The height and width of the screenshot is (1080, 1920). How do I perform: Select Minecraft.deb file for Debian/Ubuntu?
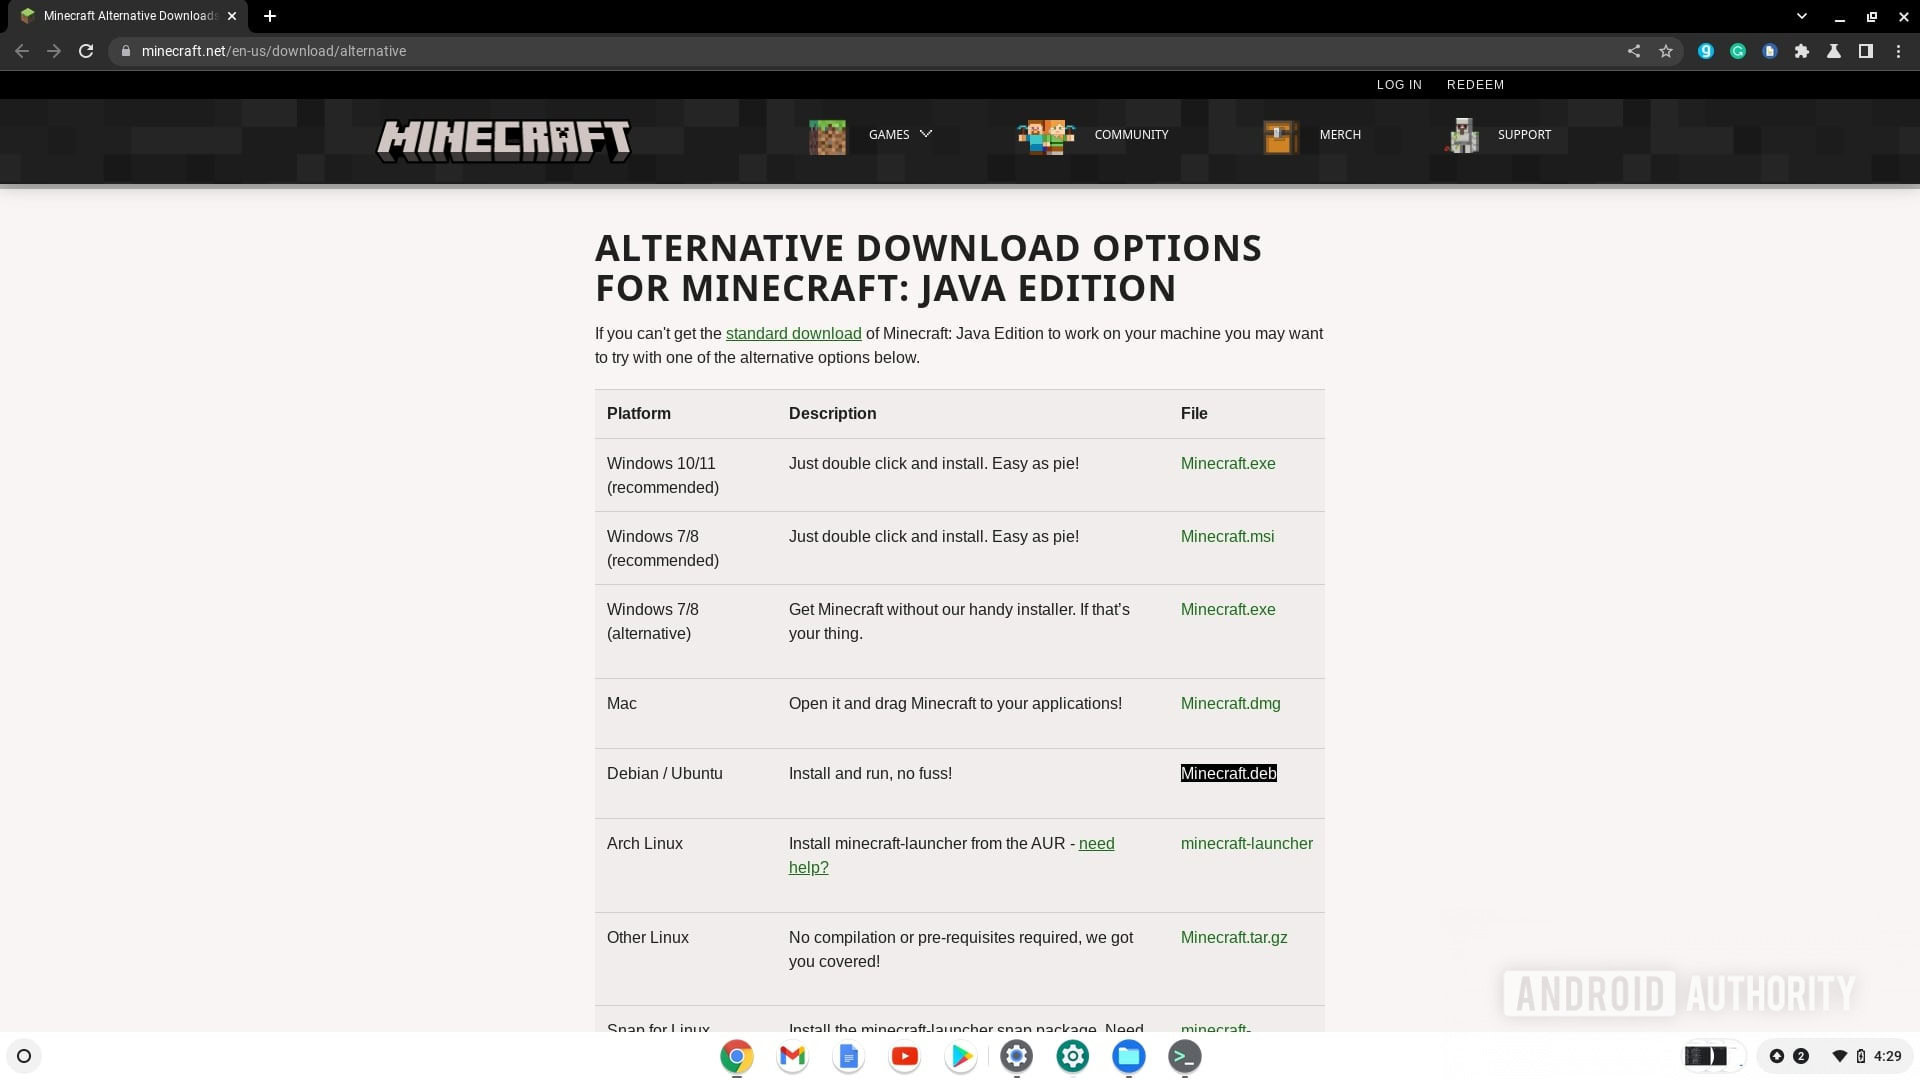click(x=1228, y=773)
